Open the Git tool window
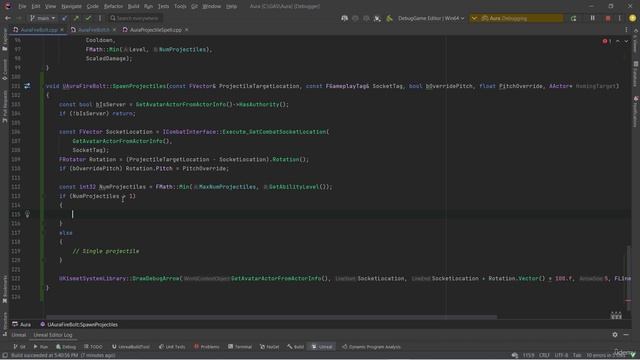This screenshot has width=640, height=360. [20, 347]
